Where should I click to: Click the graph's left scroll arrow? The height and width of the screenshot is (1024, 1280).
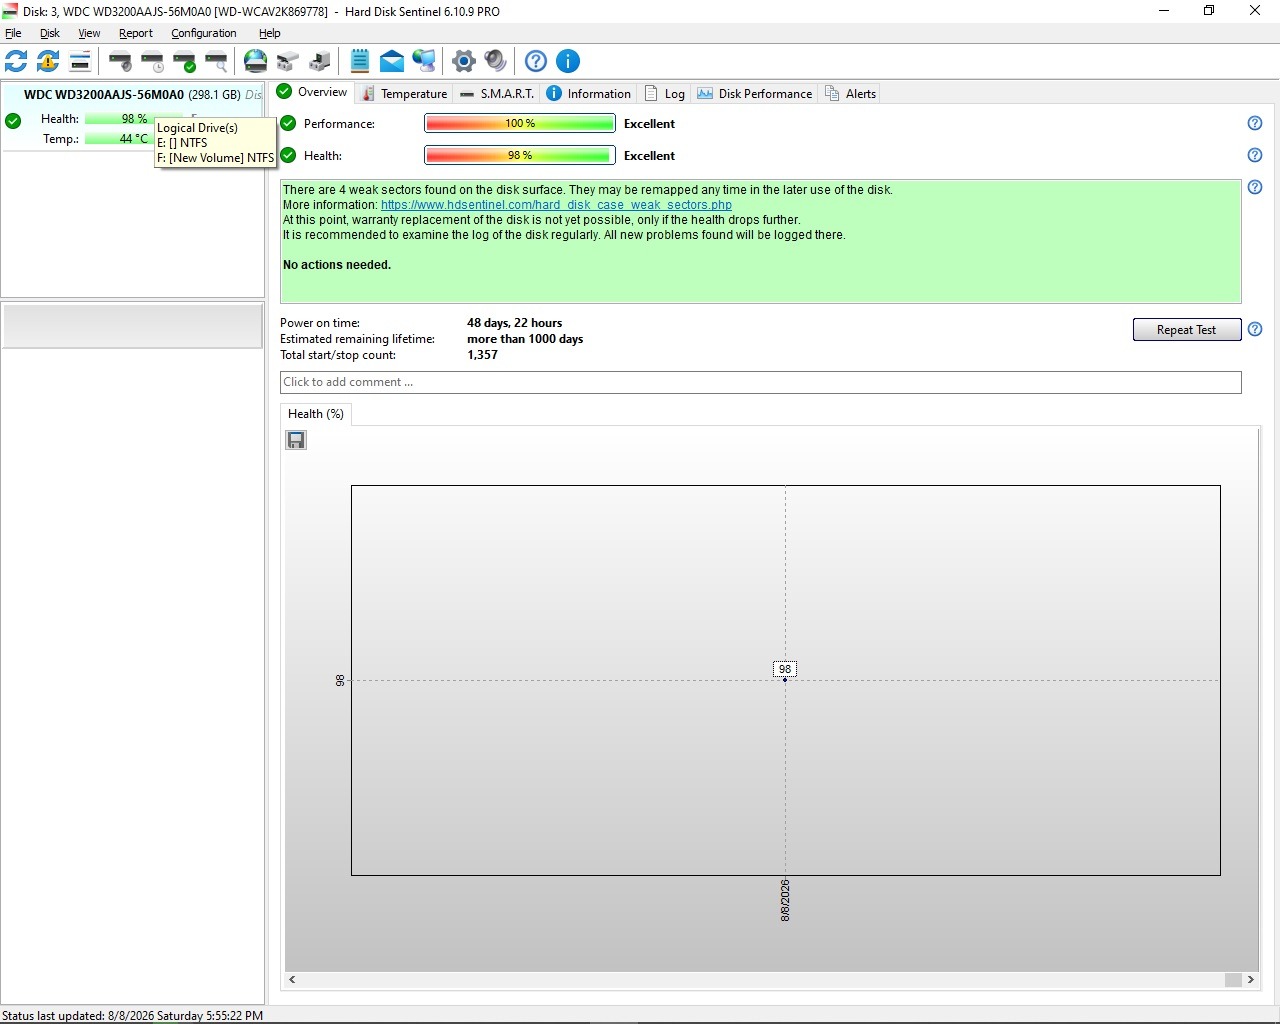tap(292, 980)
